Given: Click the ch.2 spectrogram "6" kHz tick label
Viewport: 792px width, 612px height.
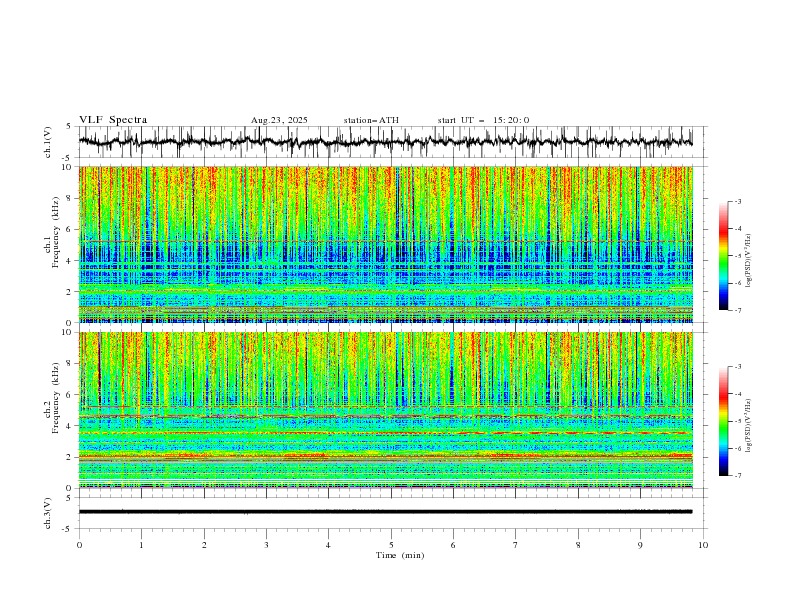Looking at the screenshot, I should point(70,395).
